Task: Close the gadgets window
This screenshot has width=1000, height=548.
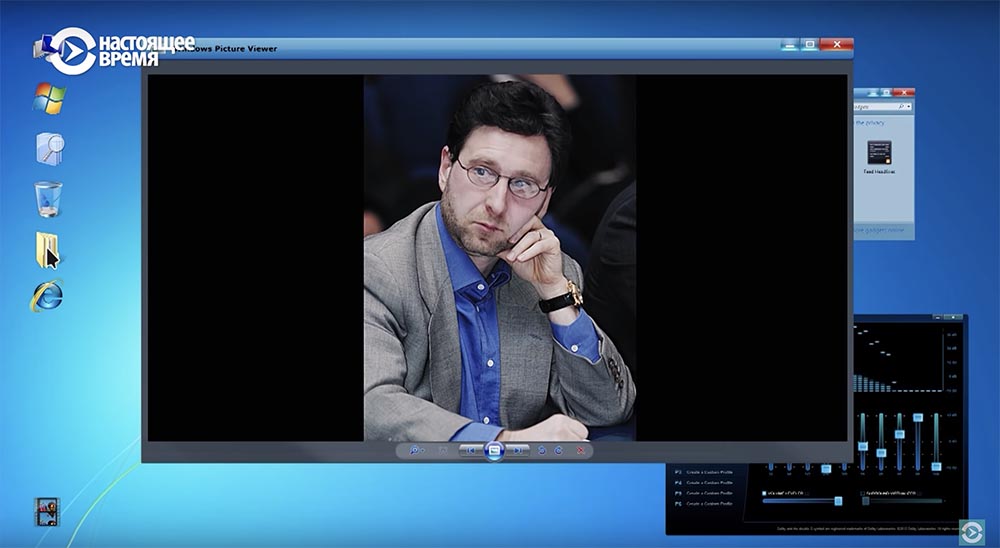Action: coord(904,93)
